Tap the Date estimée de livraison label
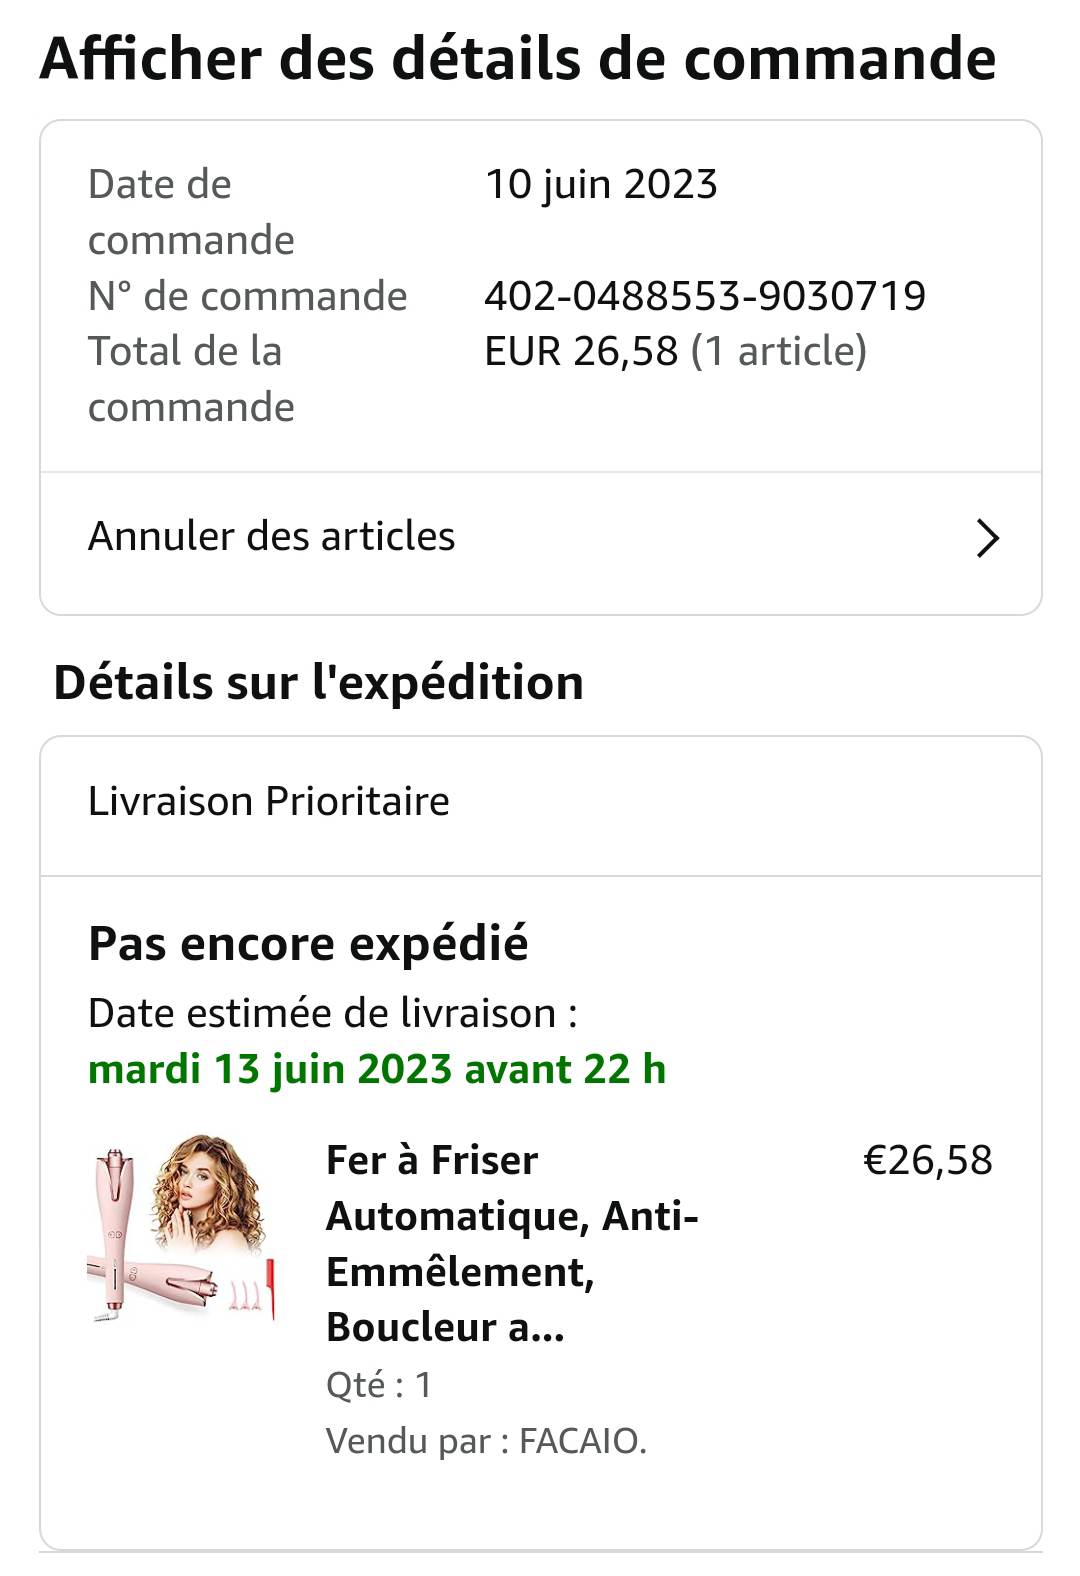 (332, 1013)
